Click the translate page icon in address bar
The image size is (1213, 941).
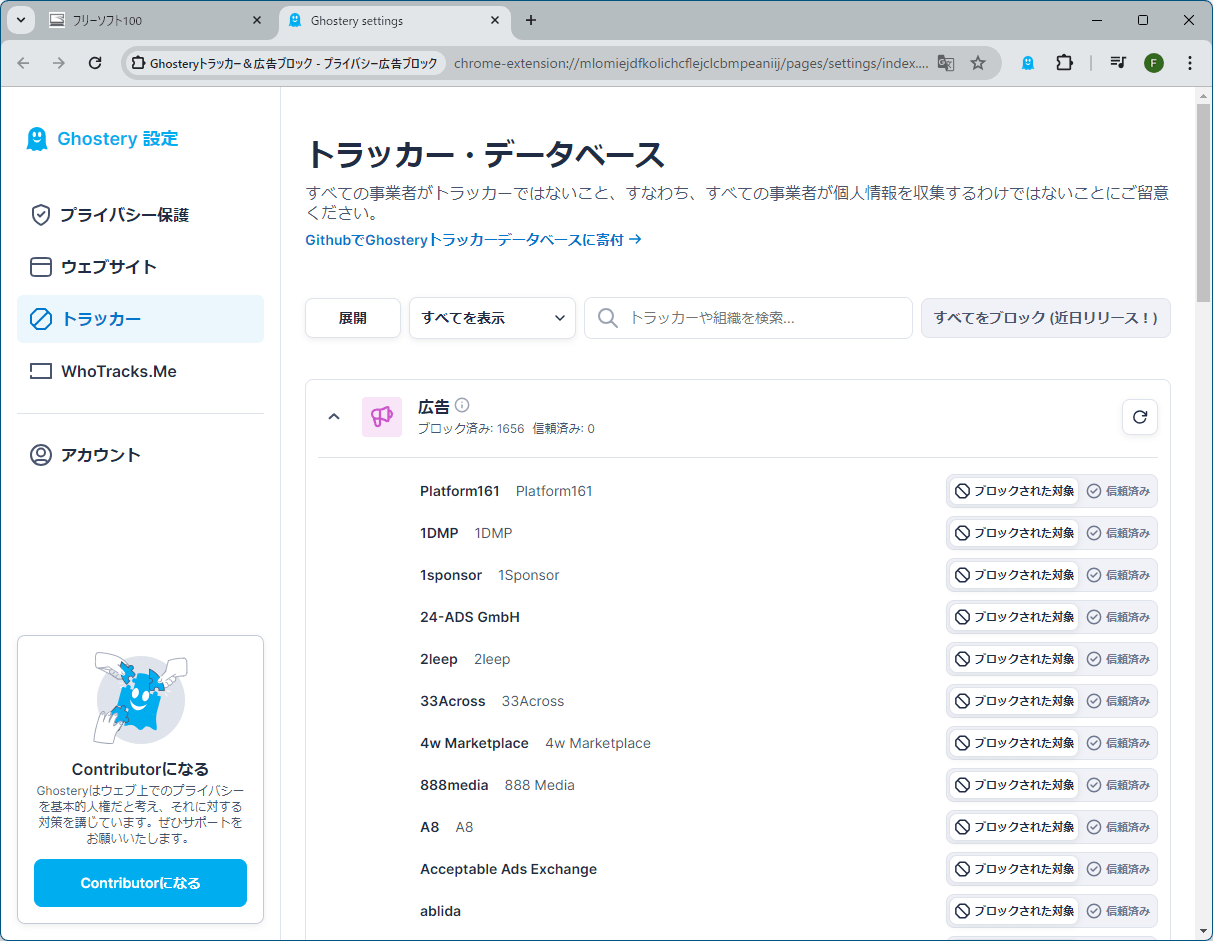[x=946, y=63]
